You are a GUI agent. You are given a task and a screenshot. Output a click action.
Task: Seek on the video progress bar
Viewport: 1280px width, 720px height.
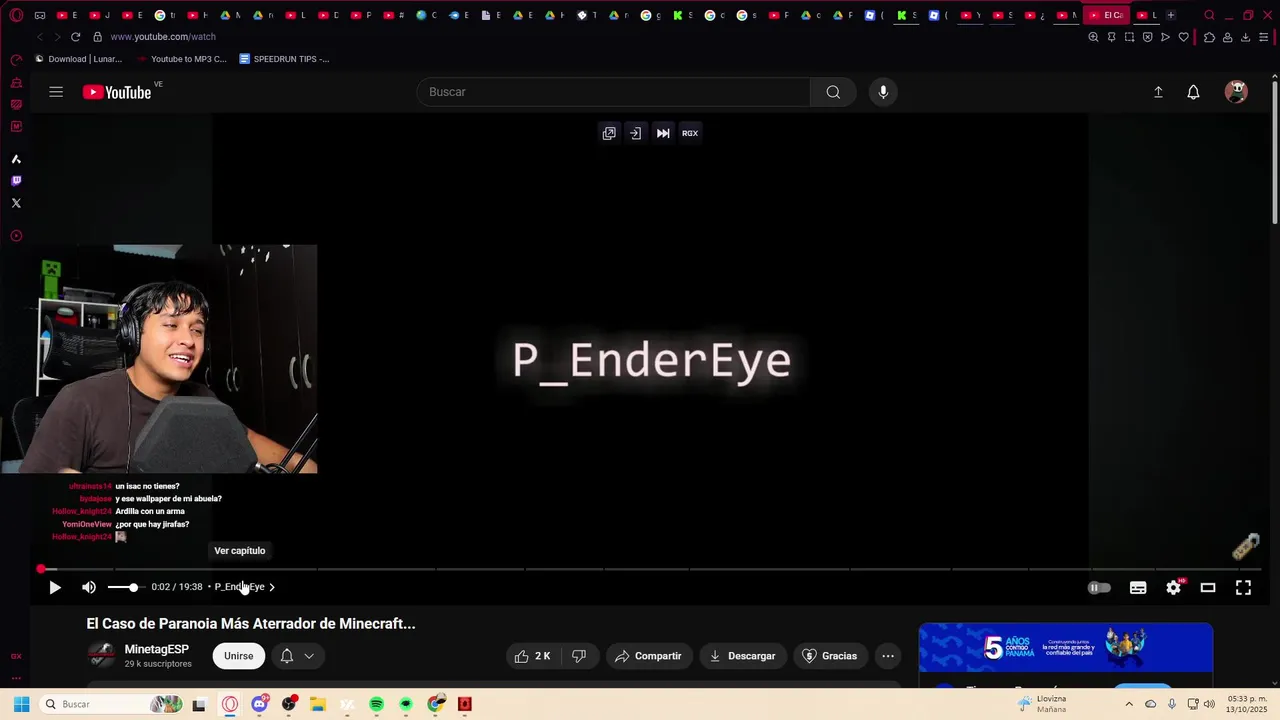pyautogui.click(x=650, y=569)
